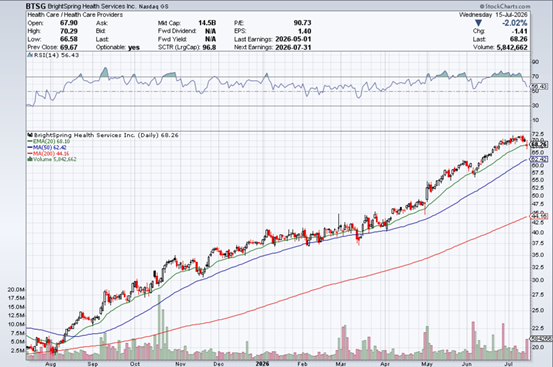Click the RSI 56.43 value tag on right axis
This screenshot has width=553, height=367.
(x=539, y=86)
